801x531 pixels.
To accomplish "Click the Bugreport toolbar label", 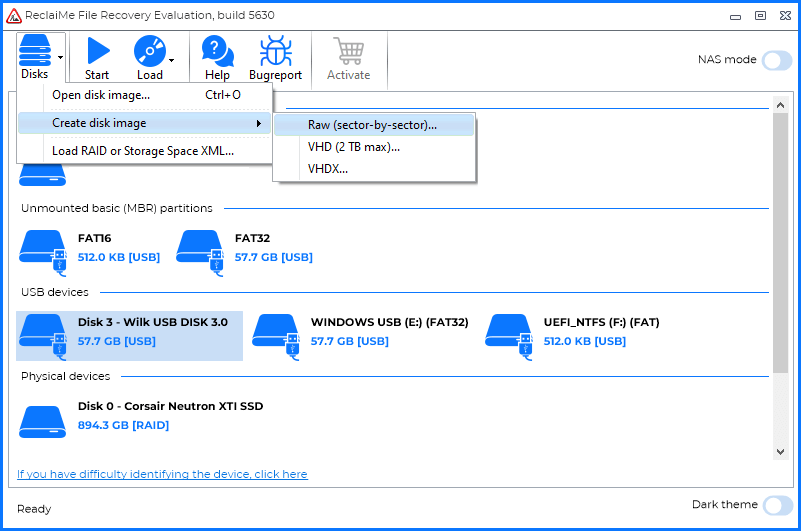I will 275,75.
